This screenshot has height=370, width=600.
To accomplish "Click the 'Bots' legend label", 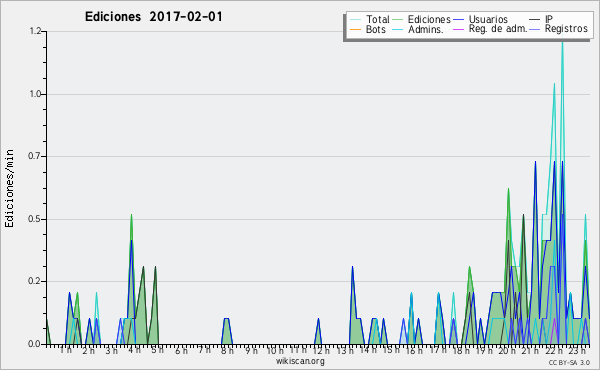I will 376,29.
